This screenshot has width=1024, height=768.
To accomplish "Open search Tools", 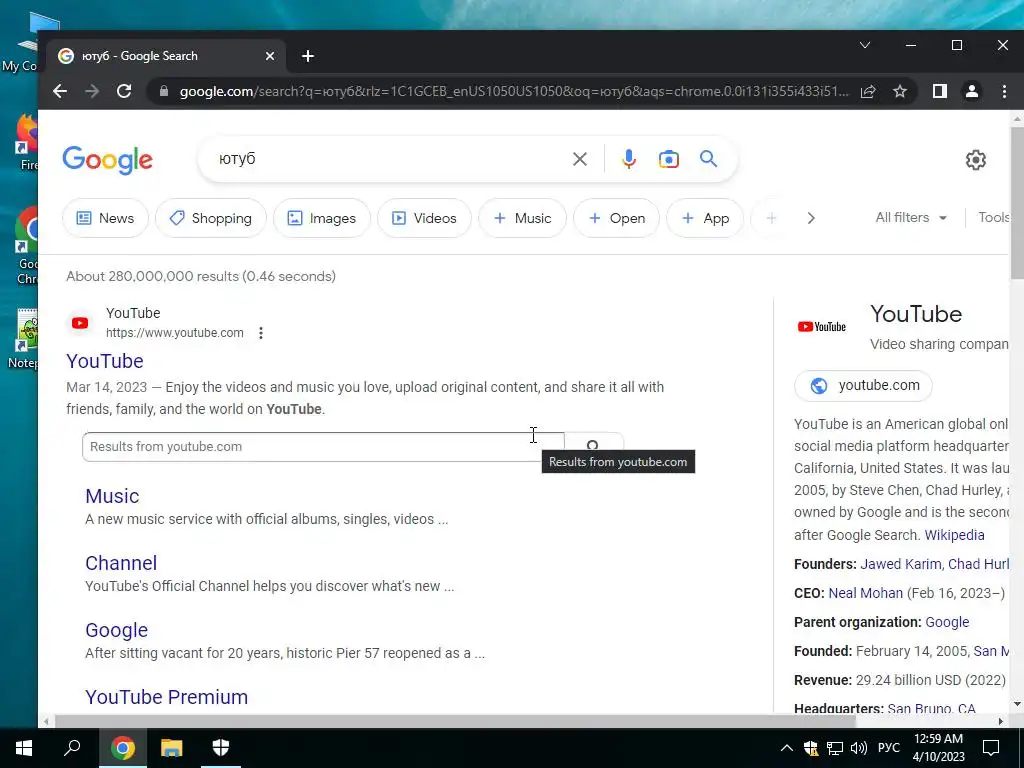I will click(993, 217).
